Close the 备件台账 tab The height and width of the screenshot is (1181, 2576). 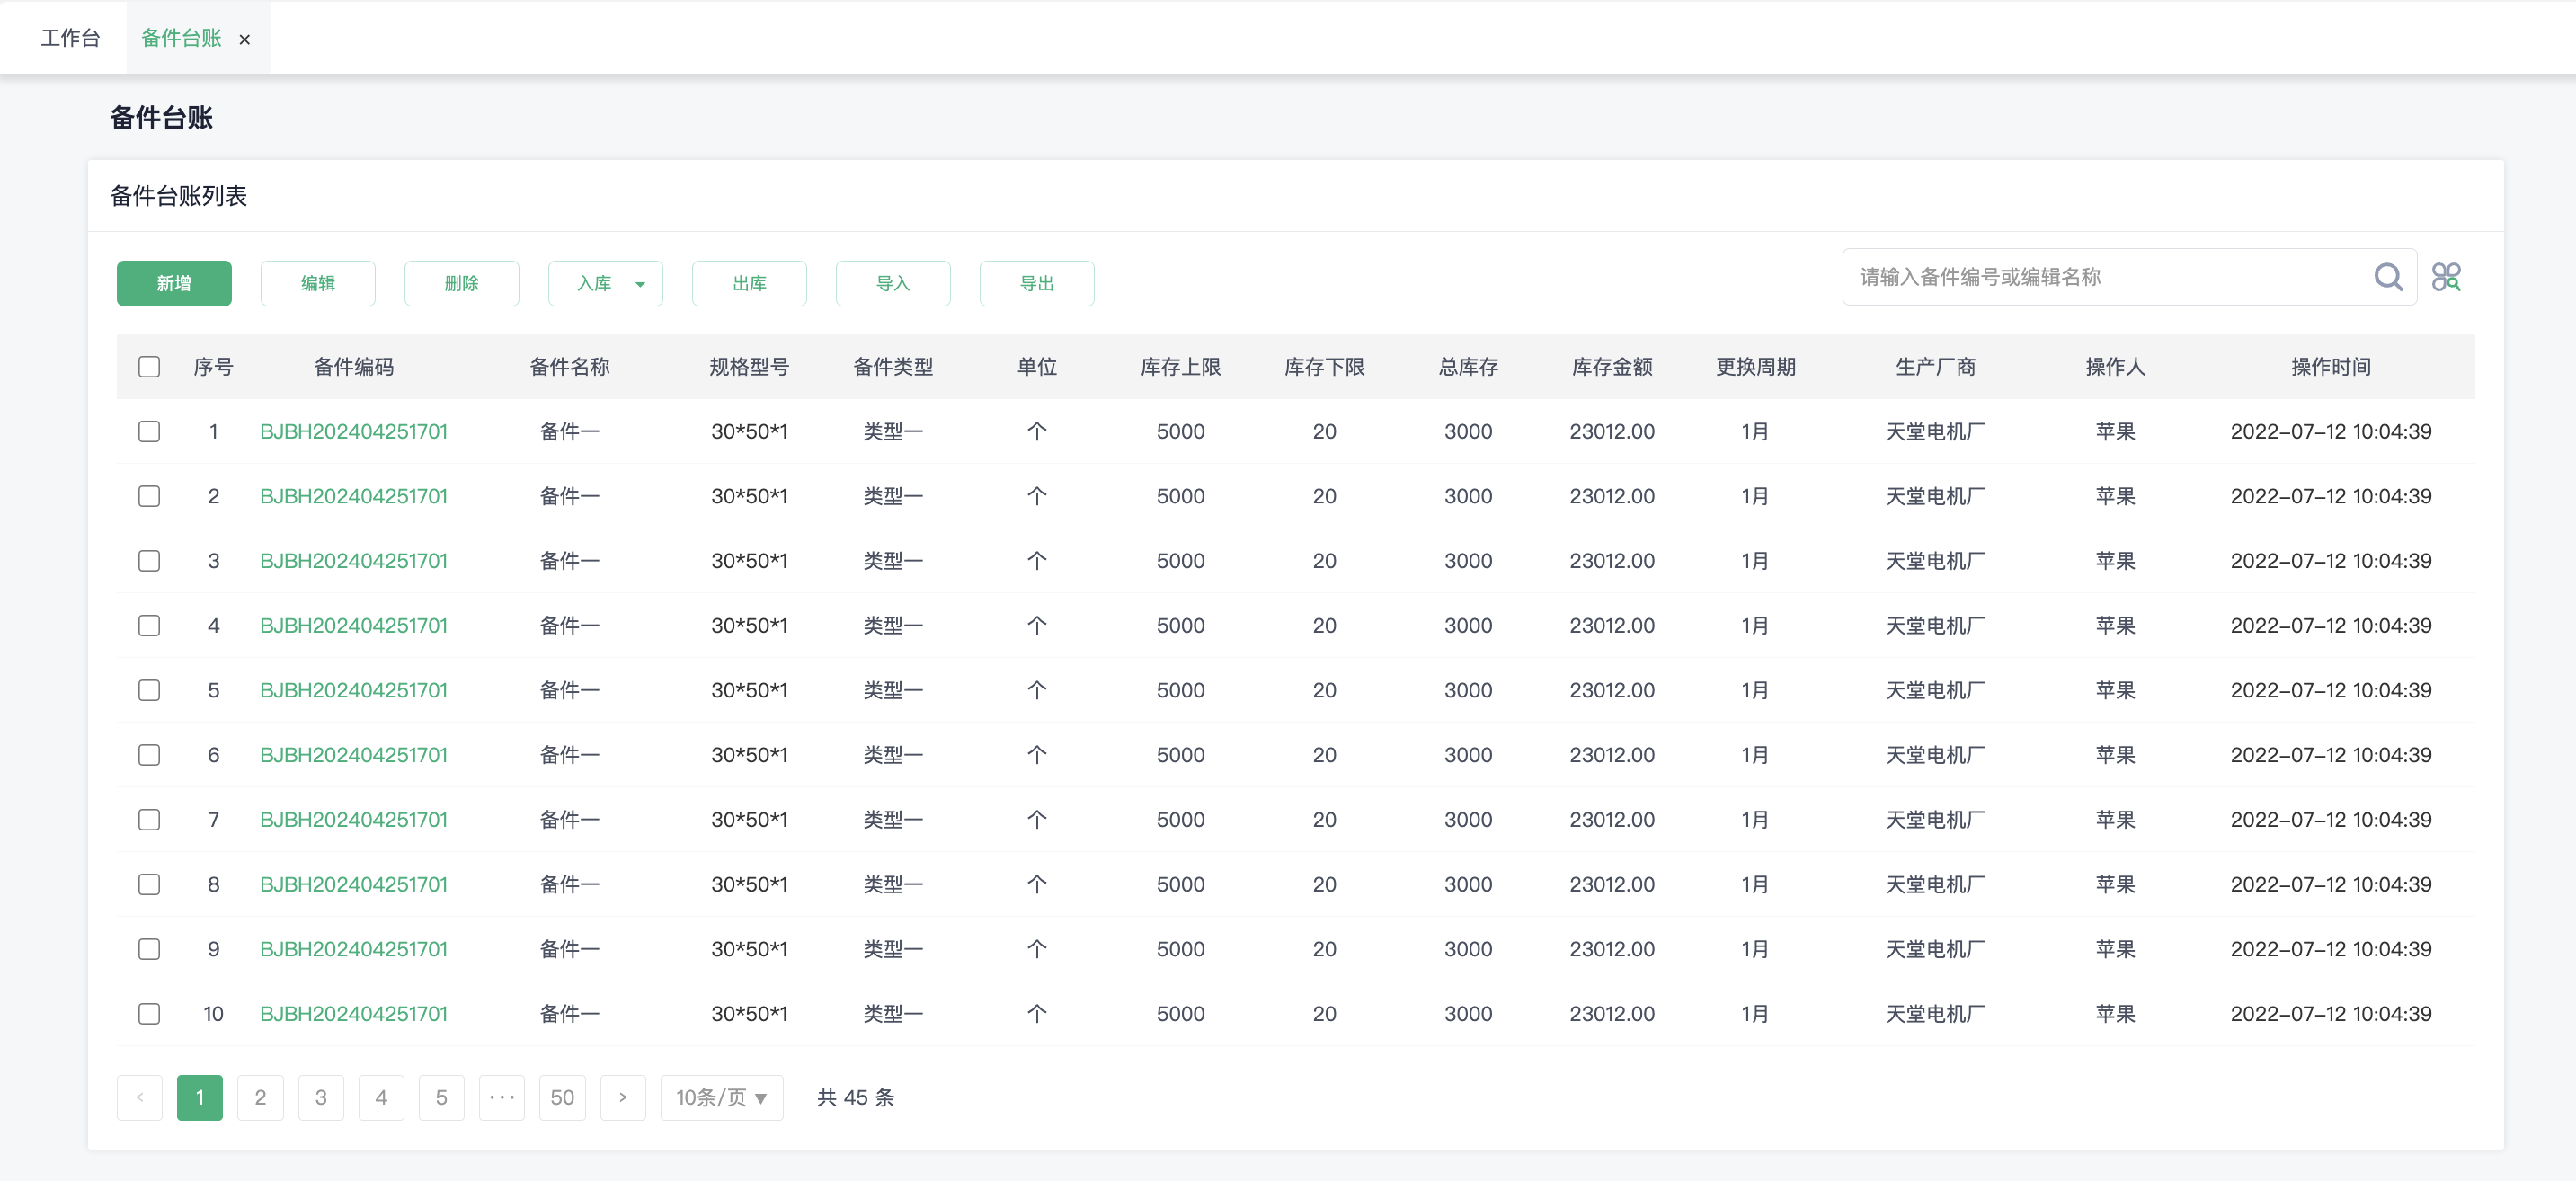pyautogui.click(x=244, y=40)
